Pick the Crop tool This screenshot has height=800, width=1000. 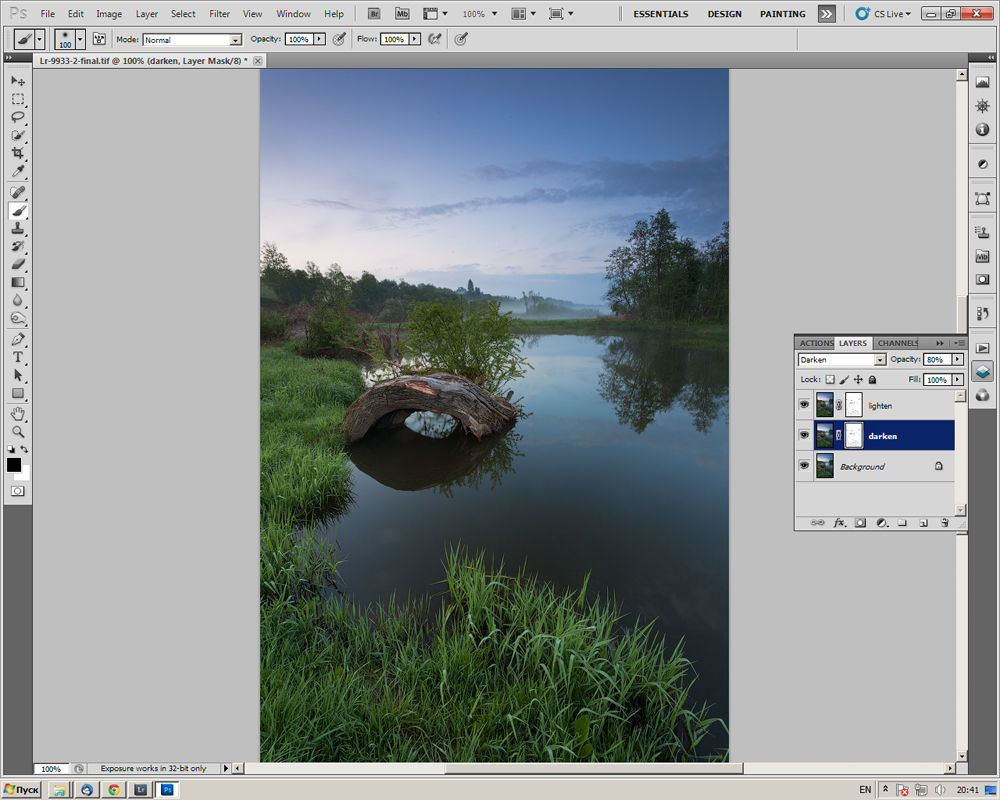click(x=18, y=153)
